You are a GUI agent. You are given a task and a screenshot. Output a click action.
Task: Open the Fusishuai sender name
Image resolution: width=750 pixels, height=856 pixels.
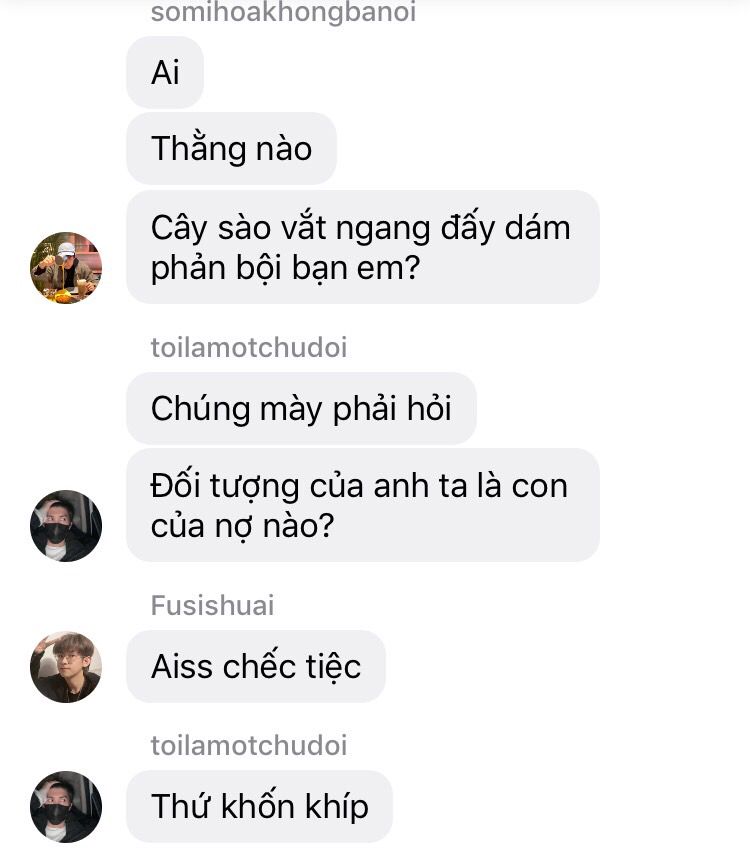(212, 605)
